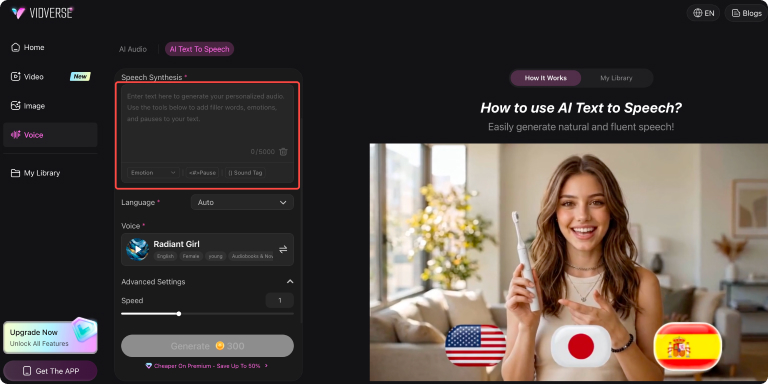Screen dimensions: 768x384
Task: Click the New badge beside Video
Action: coord(80,76)
